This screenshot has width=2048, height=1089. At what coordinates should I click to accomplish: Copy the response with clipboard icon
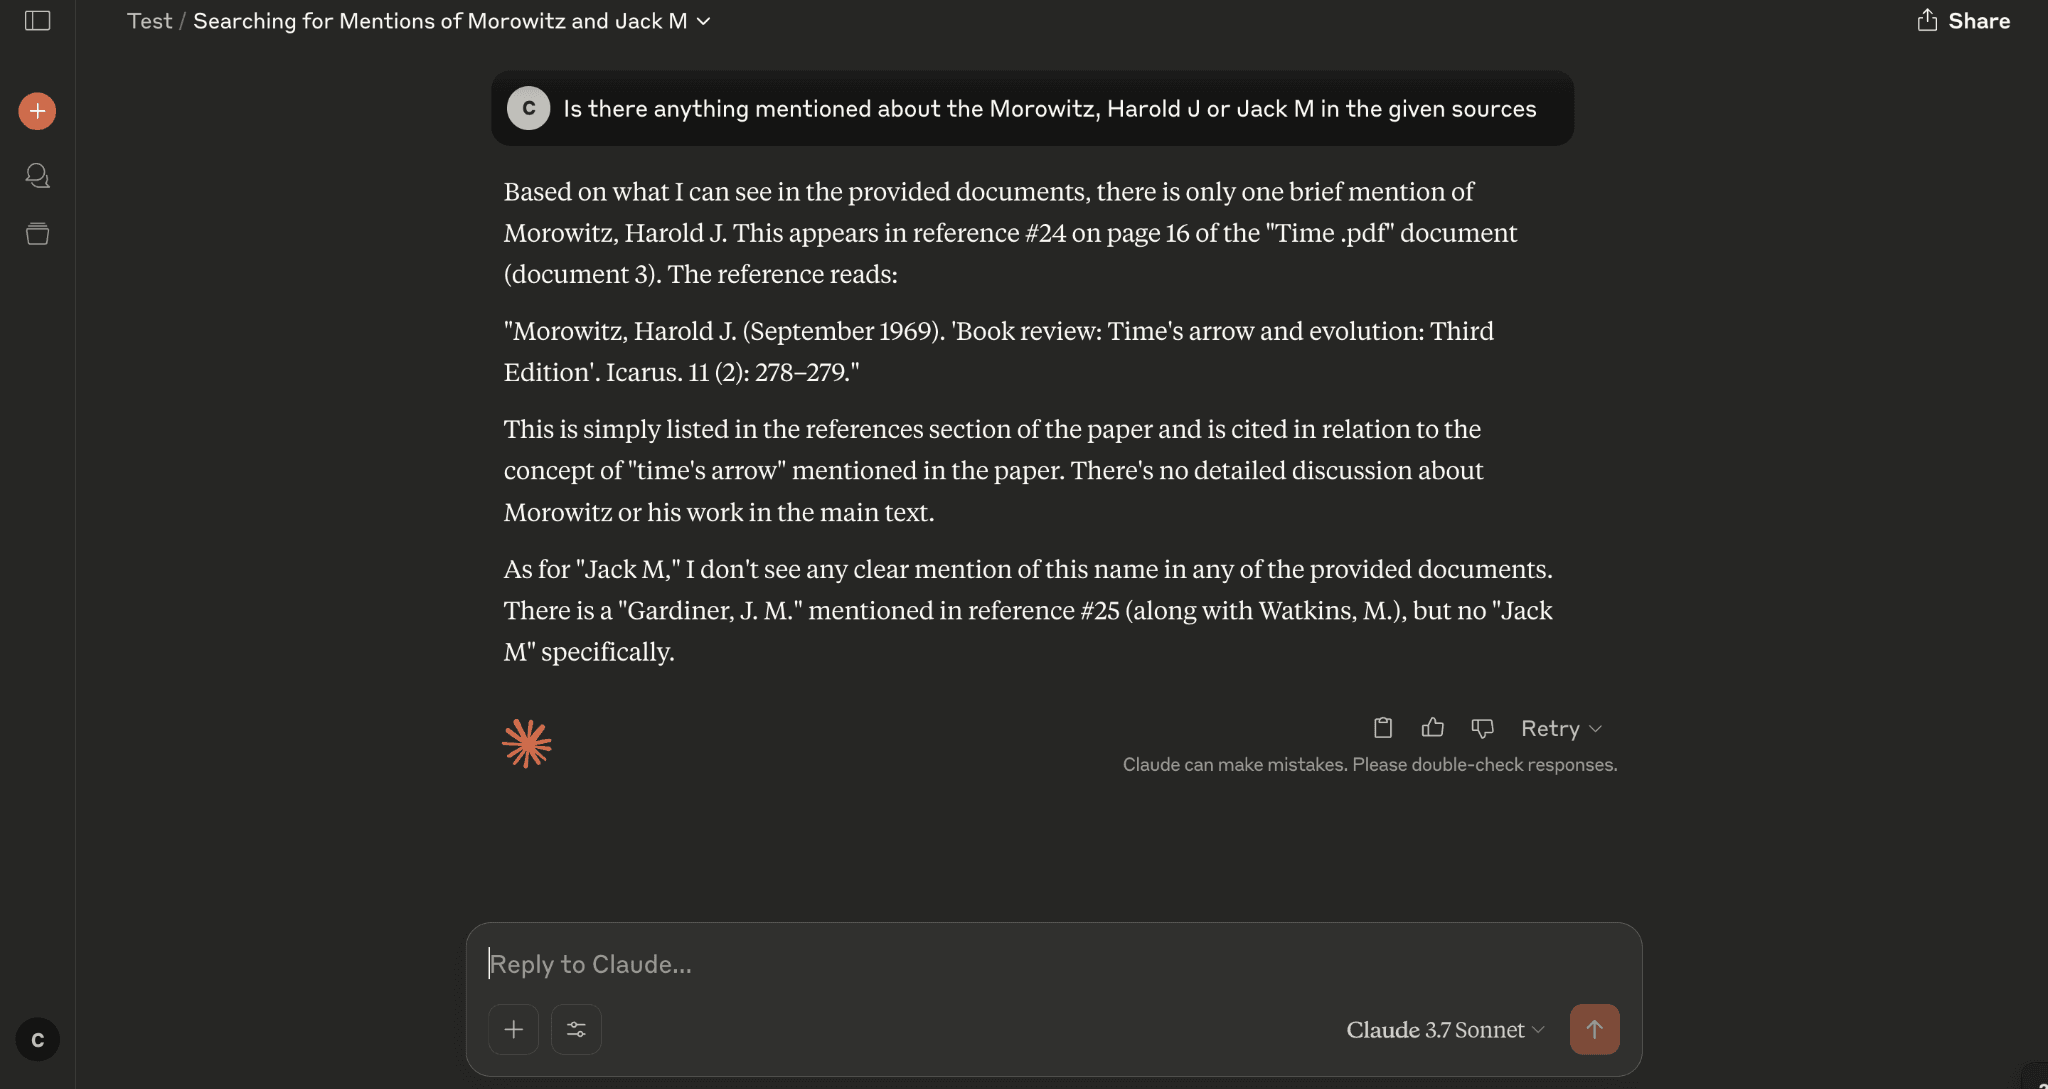click(x=1383, y=728)
